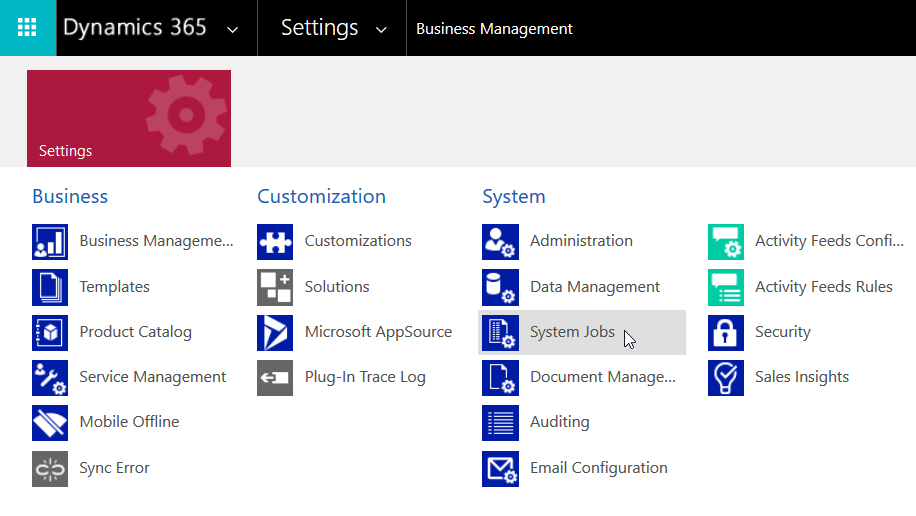Open the Plug-In Trace Log link
This screenshot has width=916, height=516.
pyautogui.click(x=365, y=377)
